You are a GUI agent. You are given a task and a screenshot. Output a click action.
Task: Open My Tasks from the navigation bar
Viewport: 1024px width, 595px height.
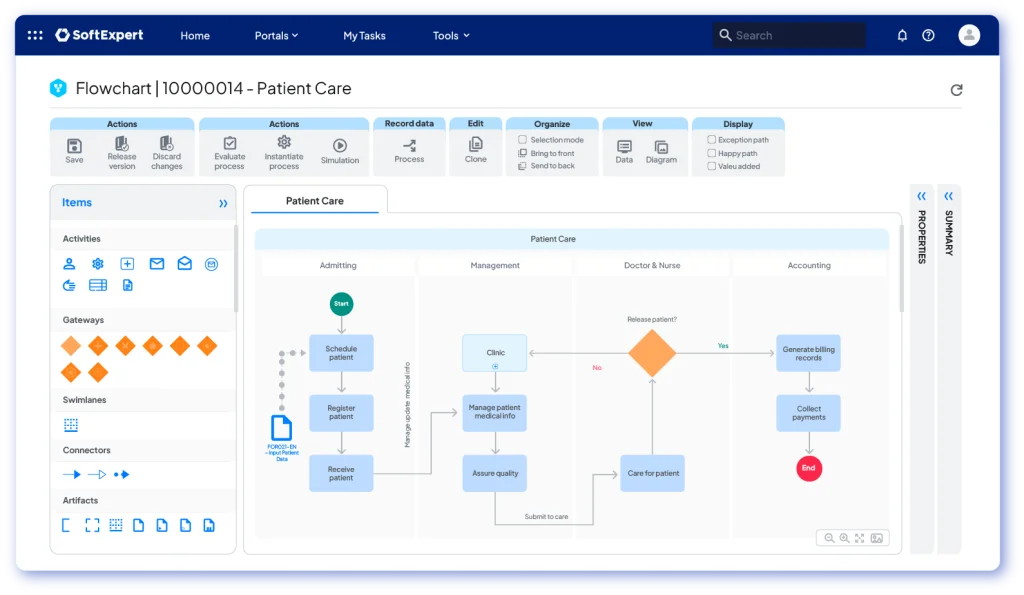click(364, 35)
